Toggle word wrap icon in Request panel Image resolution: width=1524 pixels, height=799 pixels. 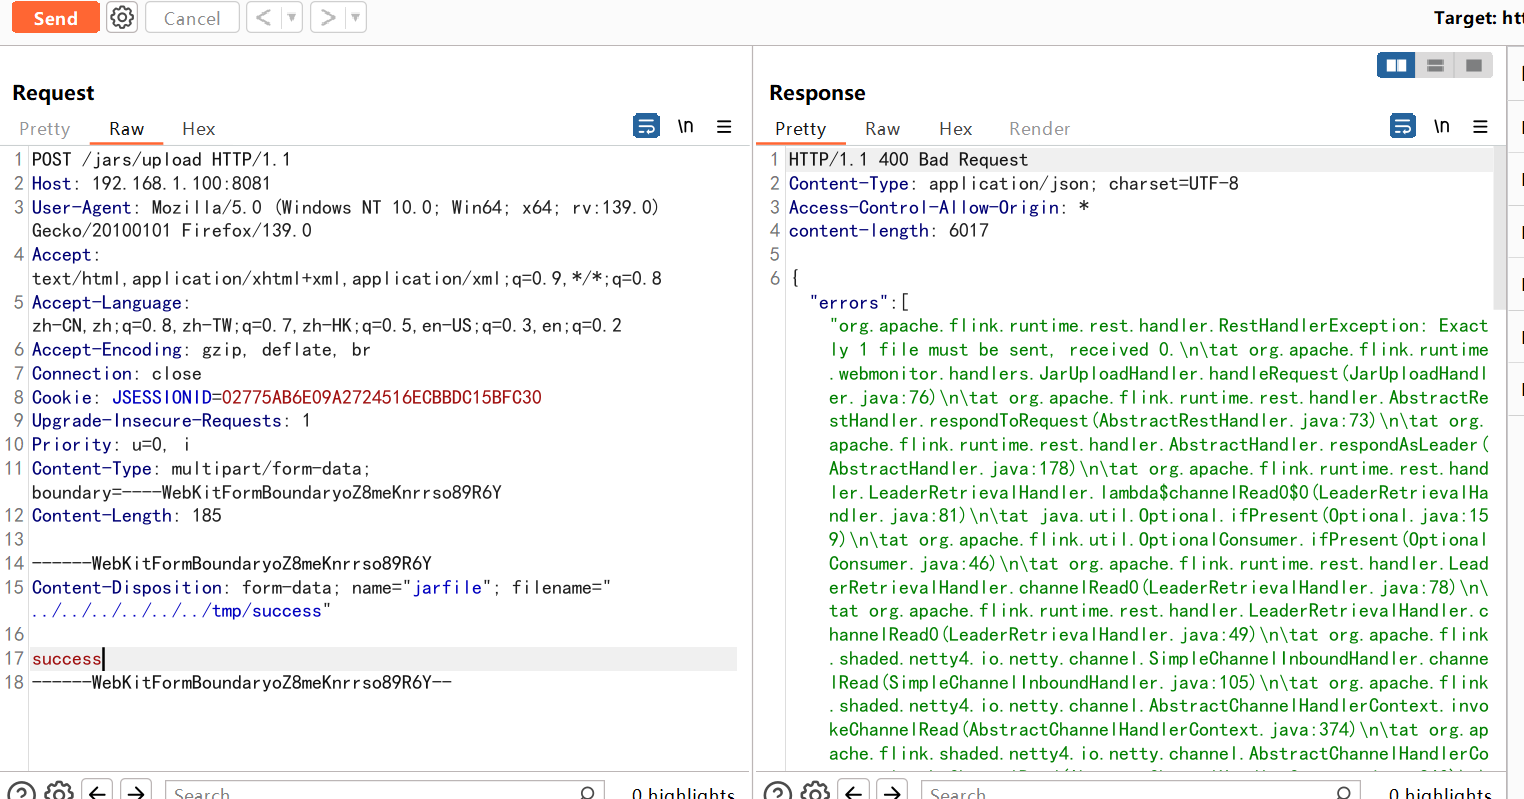click(x=647, y=126)
